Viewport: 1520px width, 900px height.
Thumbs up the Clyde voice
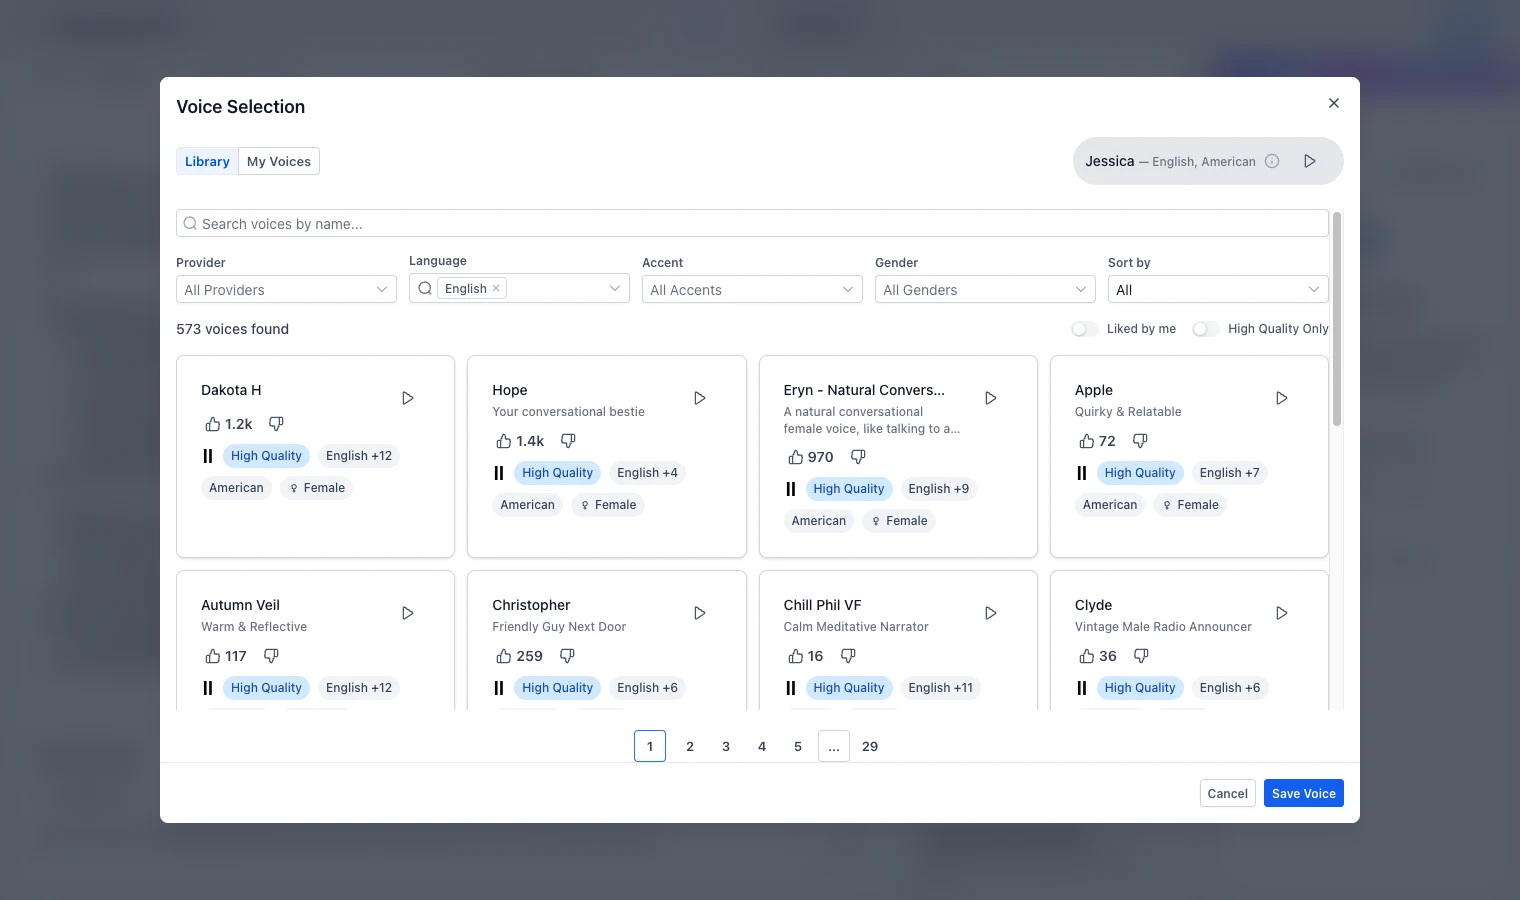pos(1087,656)
